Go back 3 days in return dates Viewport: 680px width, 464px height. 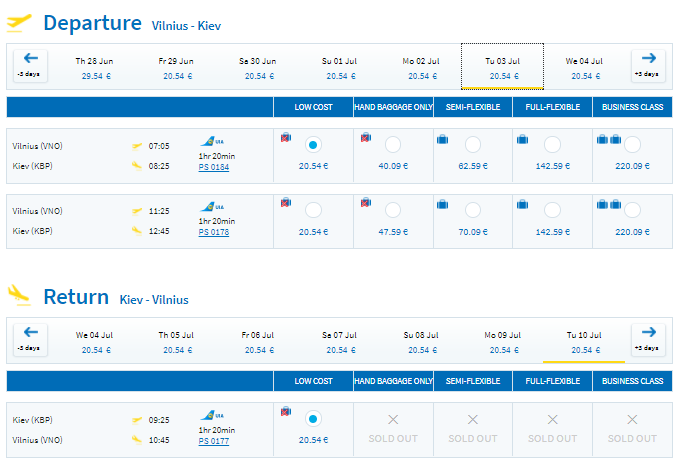(x=30, y=340)
